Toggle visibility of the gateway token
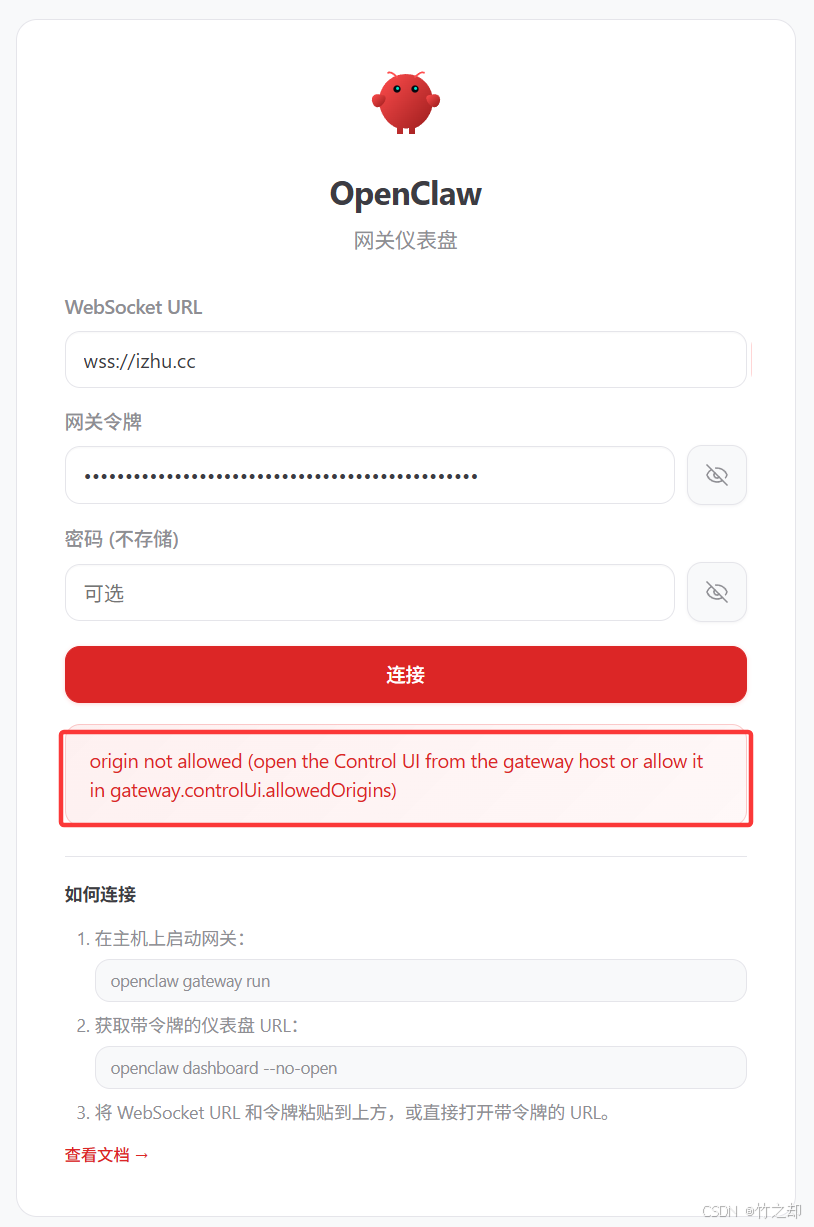Viewport: 814px width, 1227px height. coord(717,475)
